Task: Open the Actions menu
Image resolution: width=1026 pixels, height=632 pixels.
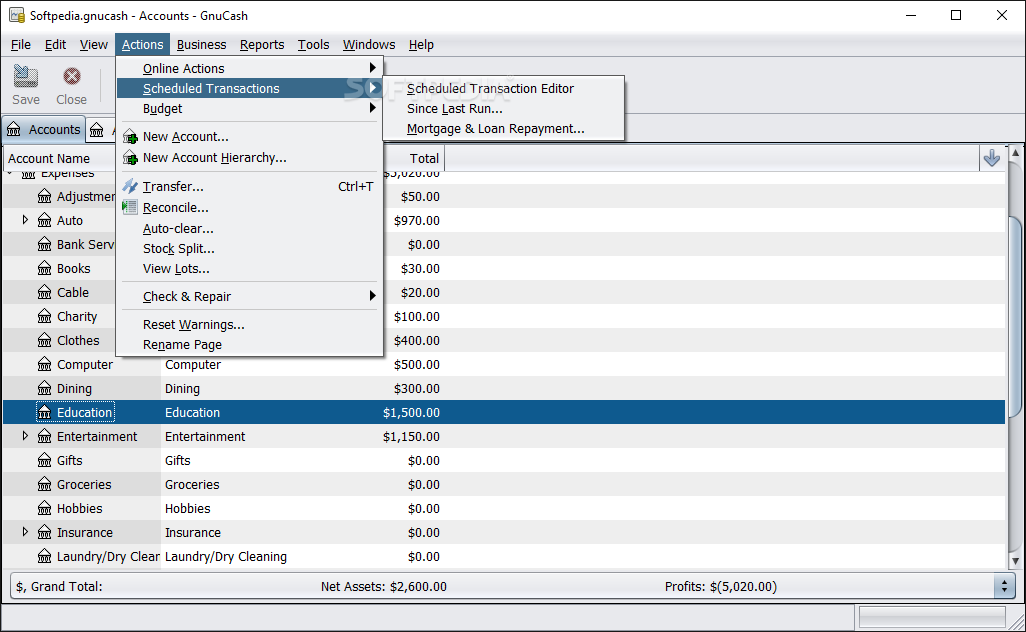Action: pos(142,44)
